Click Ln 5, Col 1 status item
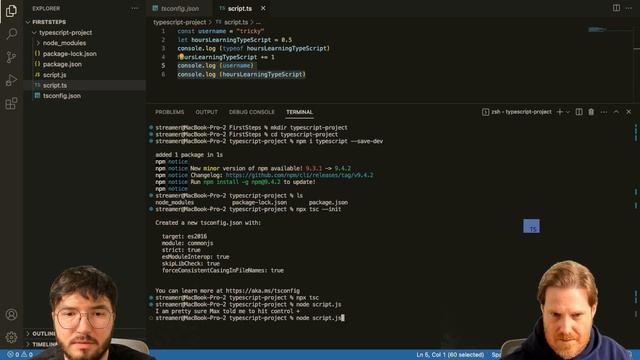 (x=450, y=355)
